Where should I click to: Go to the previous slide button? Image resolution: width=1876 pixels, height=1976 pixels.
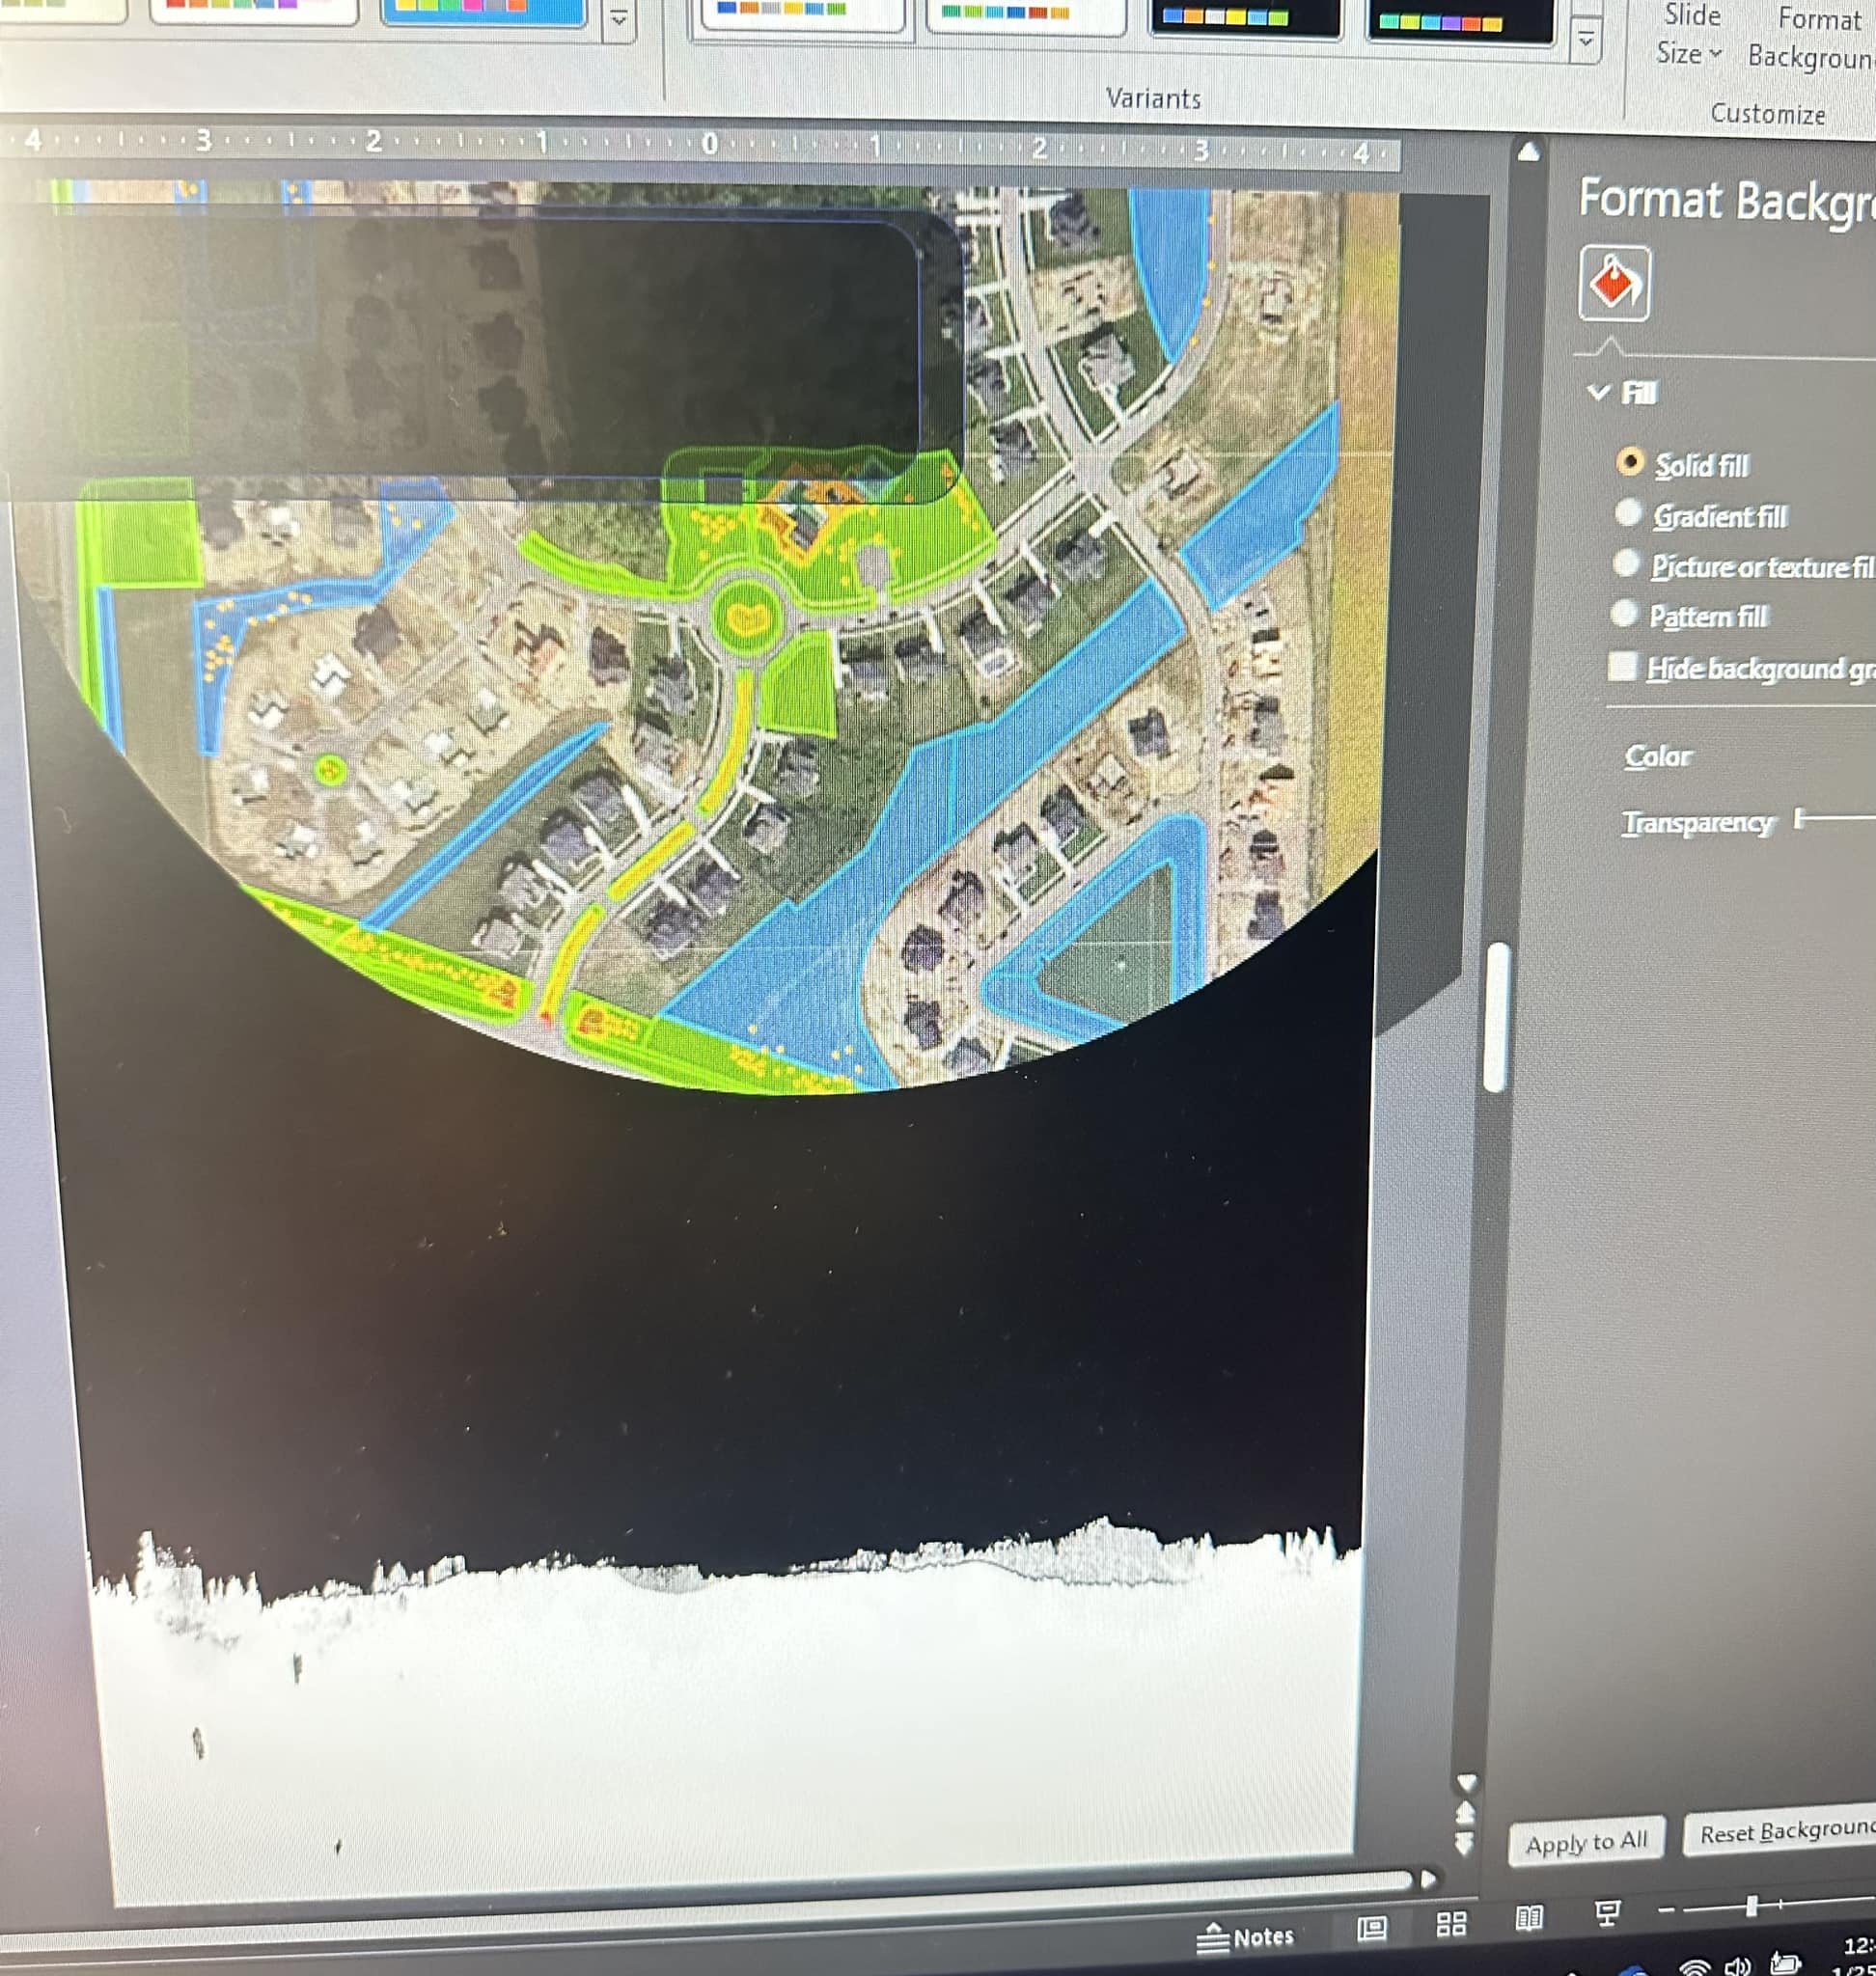[1466, 1811]
